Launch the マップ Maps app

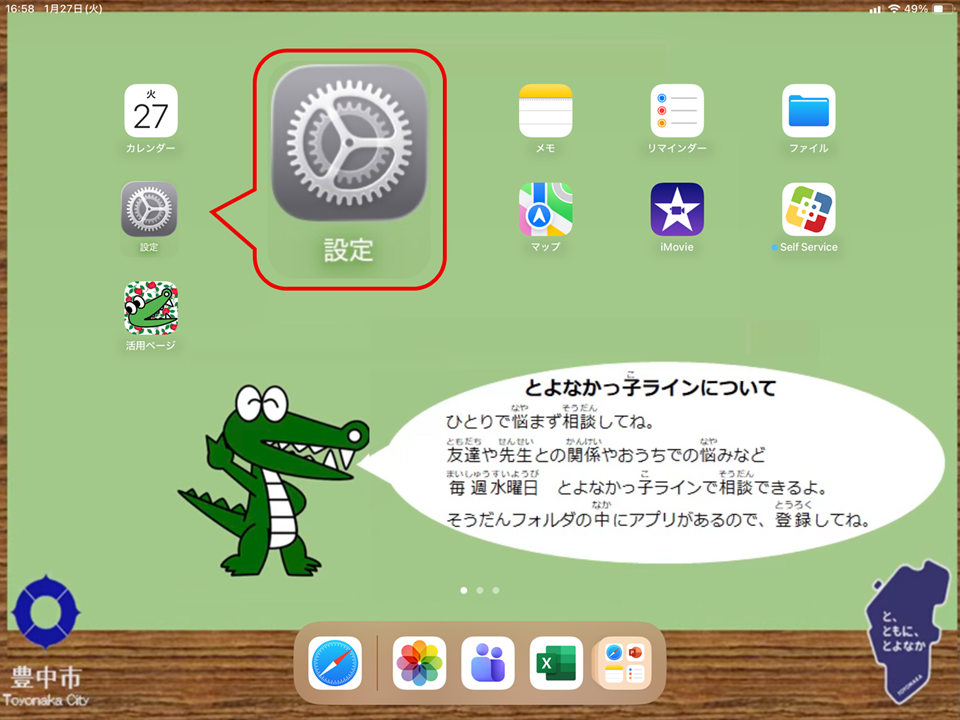(545, 209)
